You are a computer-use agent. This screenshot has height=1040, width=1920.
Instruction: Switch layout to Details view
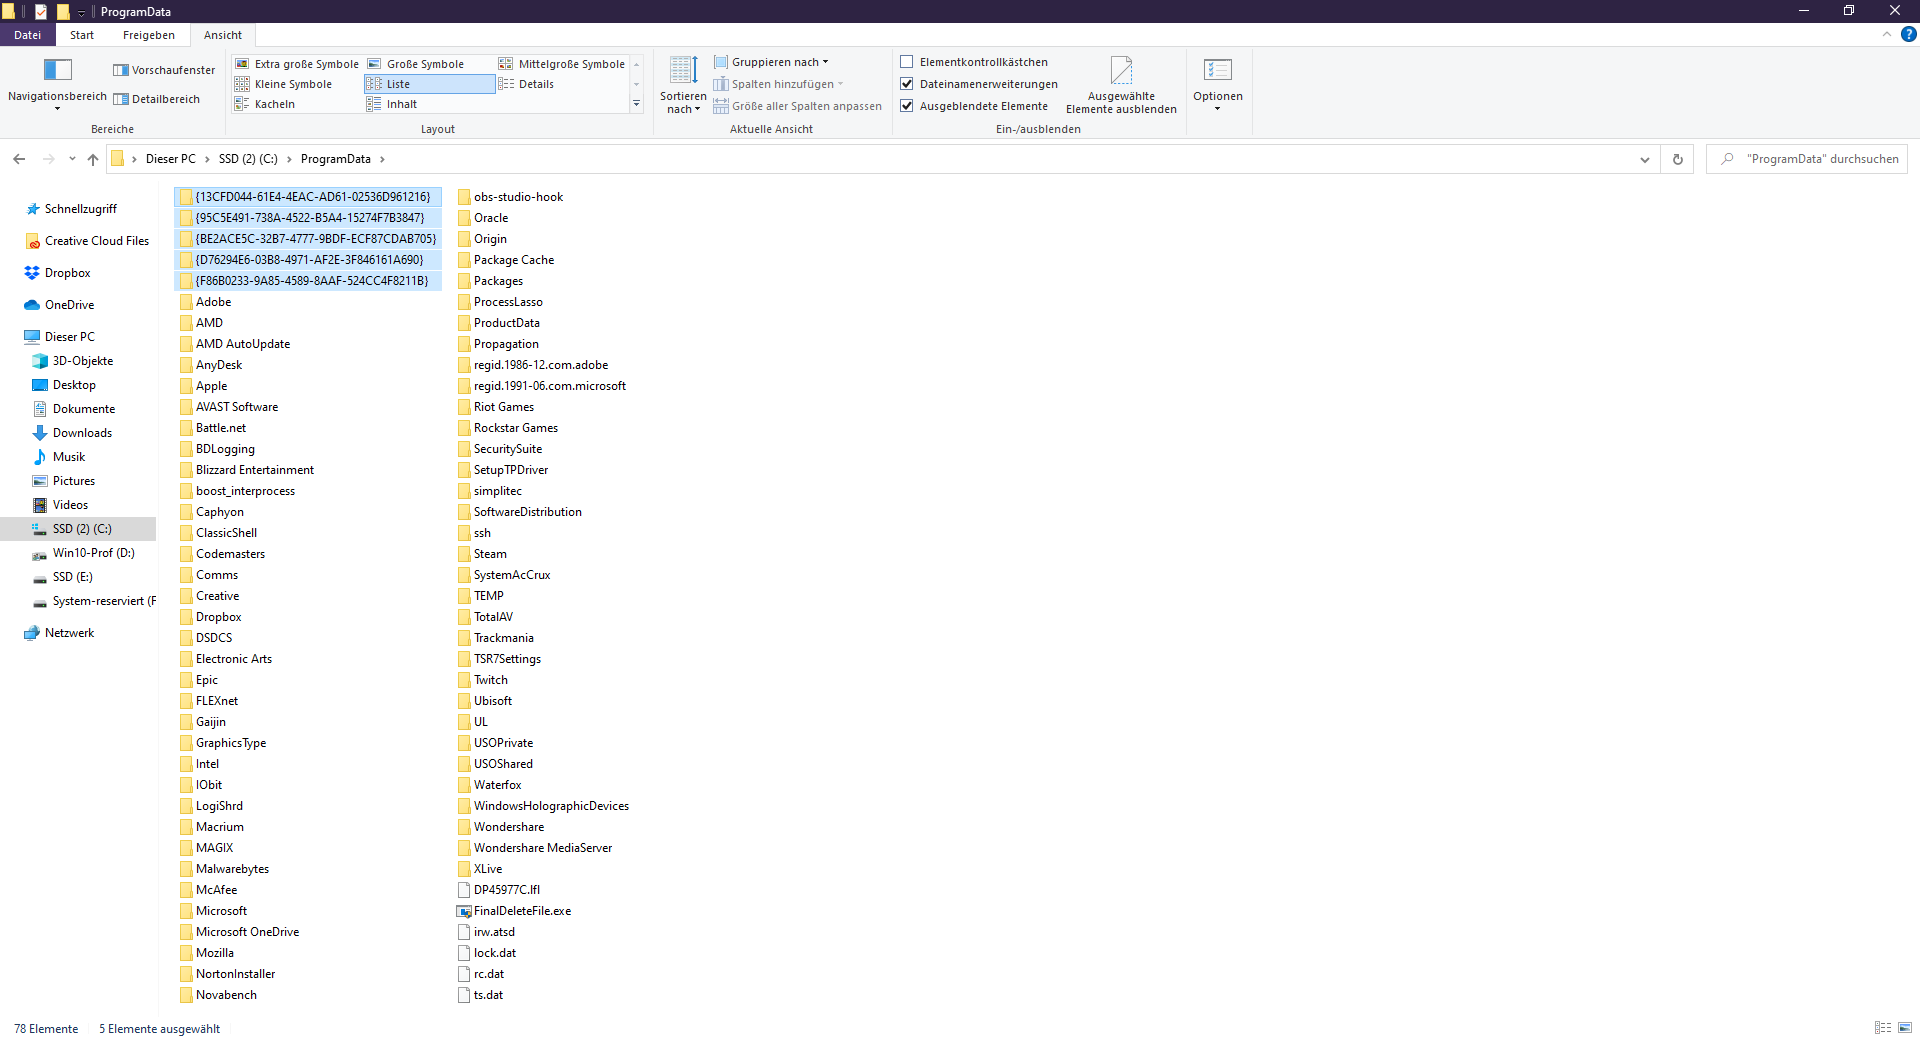click(x=526, y=84)
